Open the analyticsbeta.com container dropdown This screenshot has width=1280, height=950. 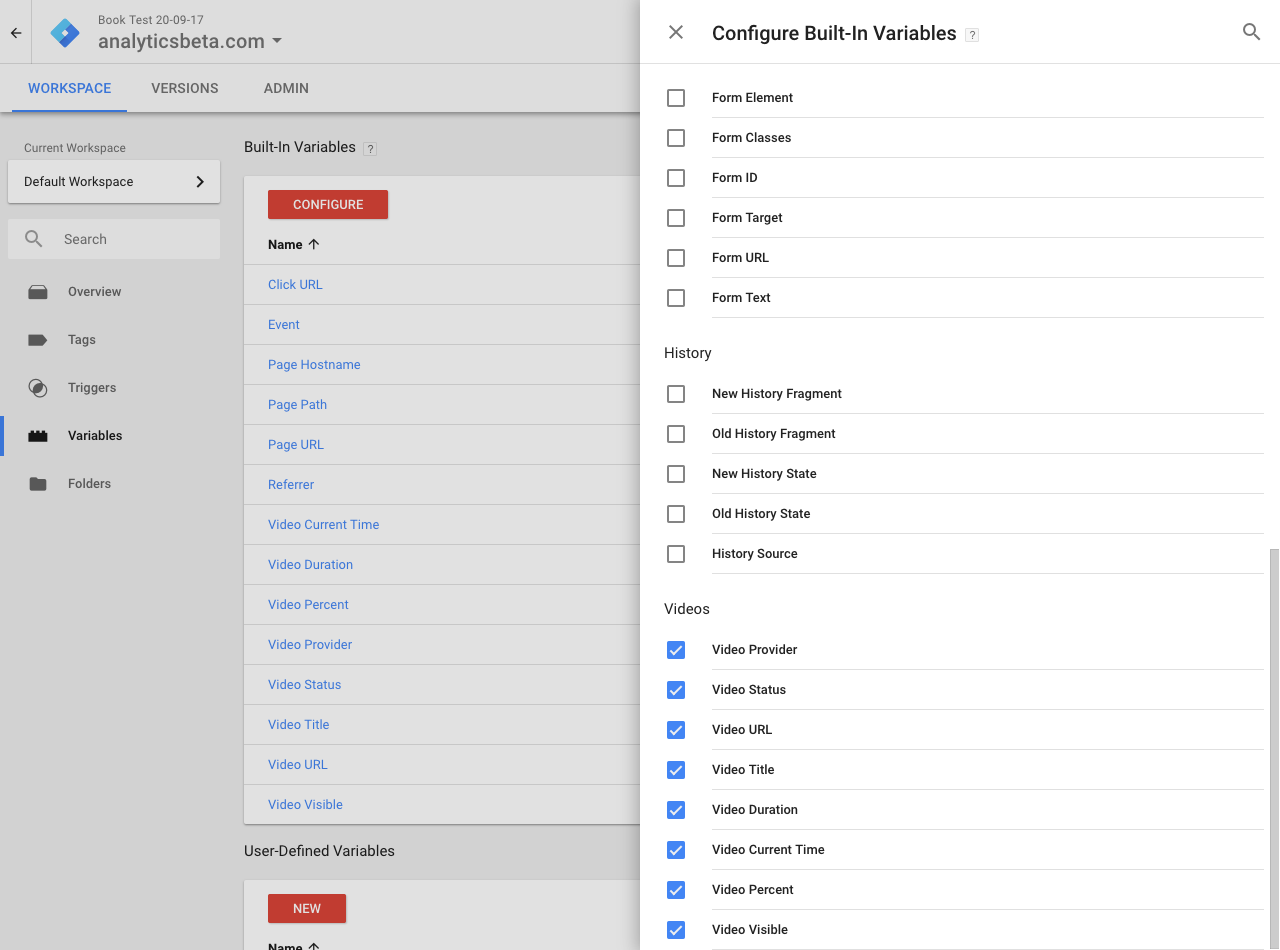187,43
